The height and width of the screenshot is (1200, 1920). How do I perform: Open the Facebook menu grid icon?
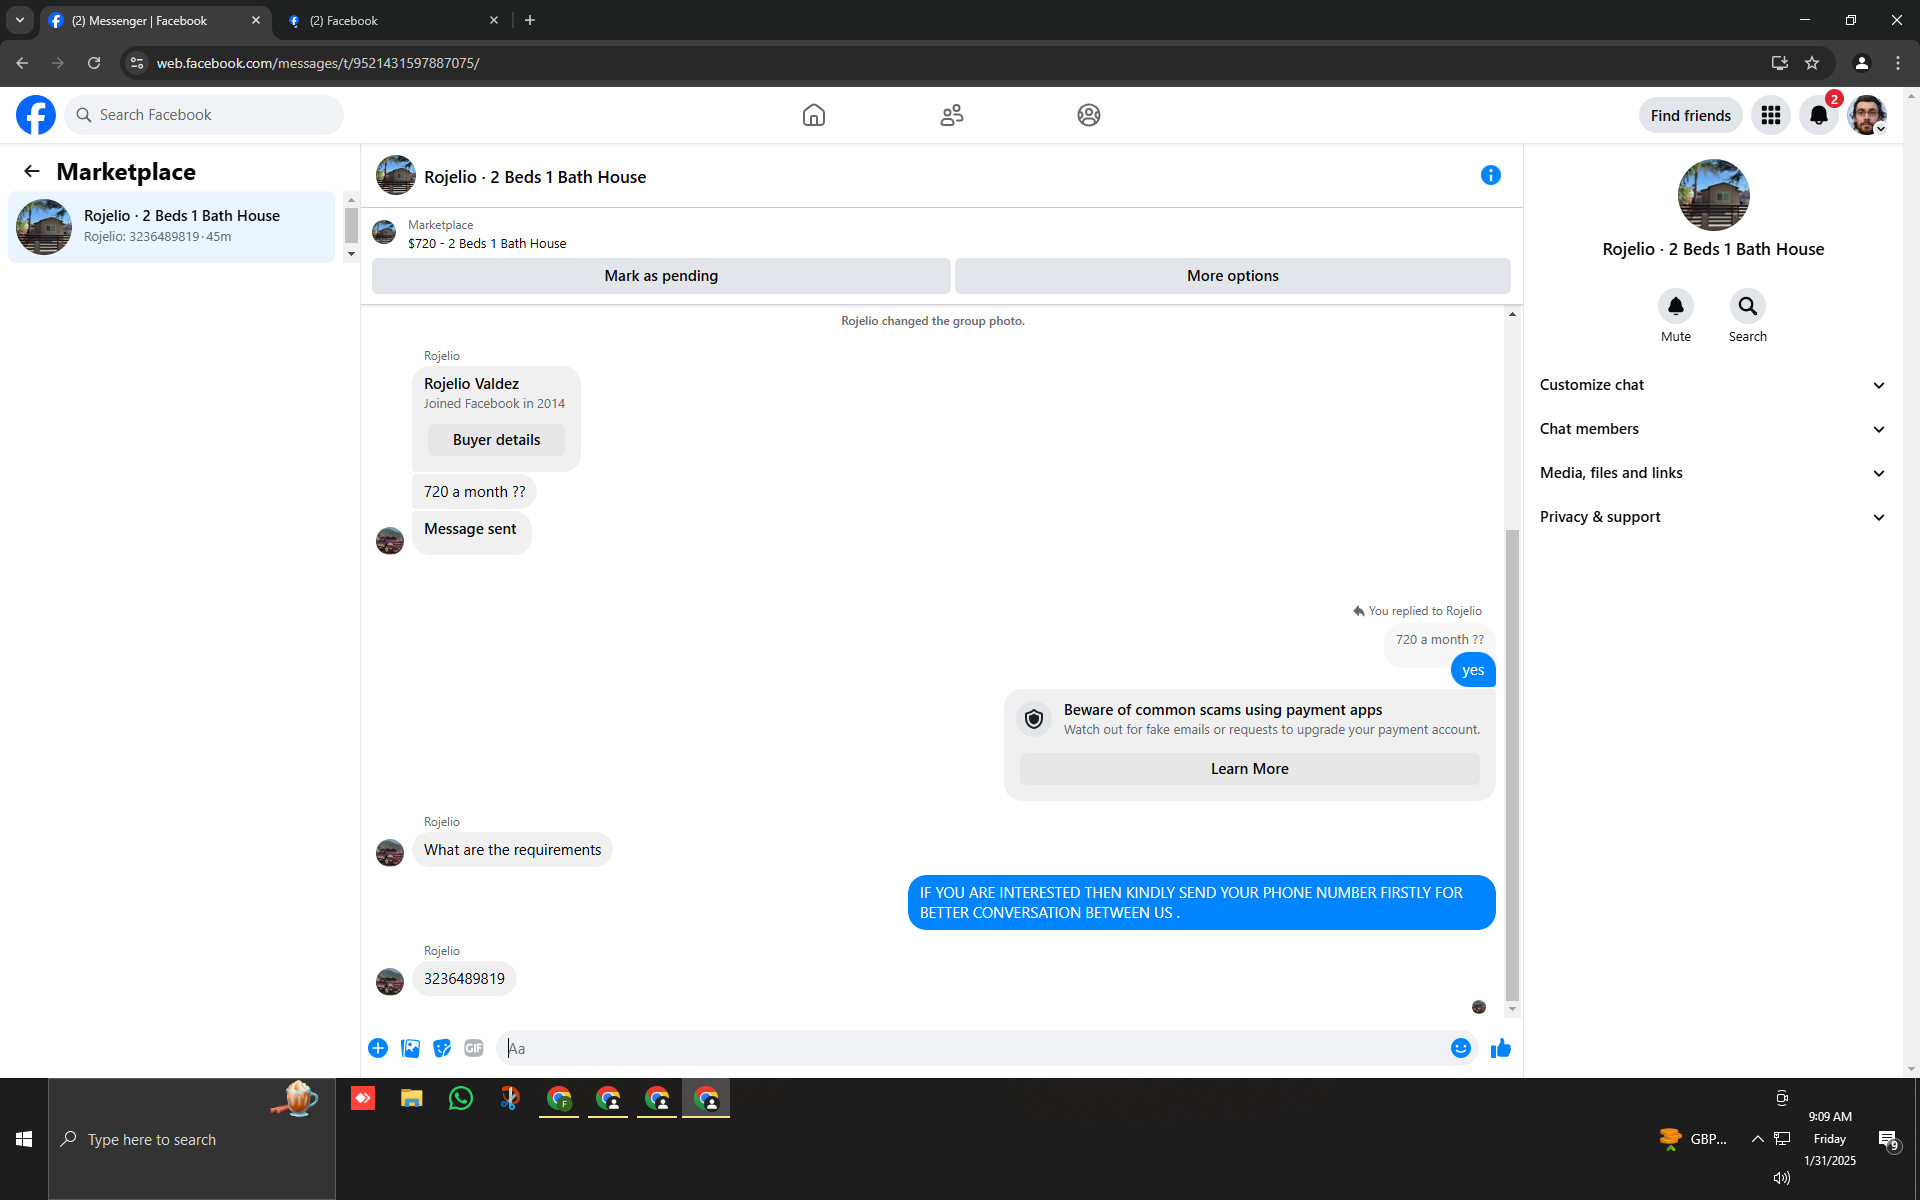tap(1771, 115)
